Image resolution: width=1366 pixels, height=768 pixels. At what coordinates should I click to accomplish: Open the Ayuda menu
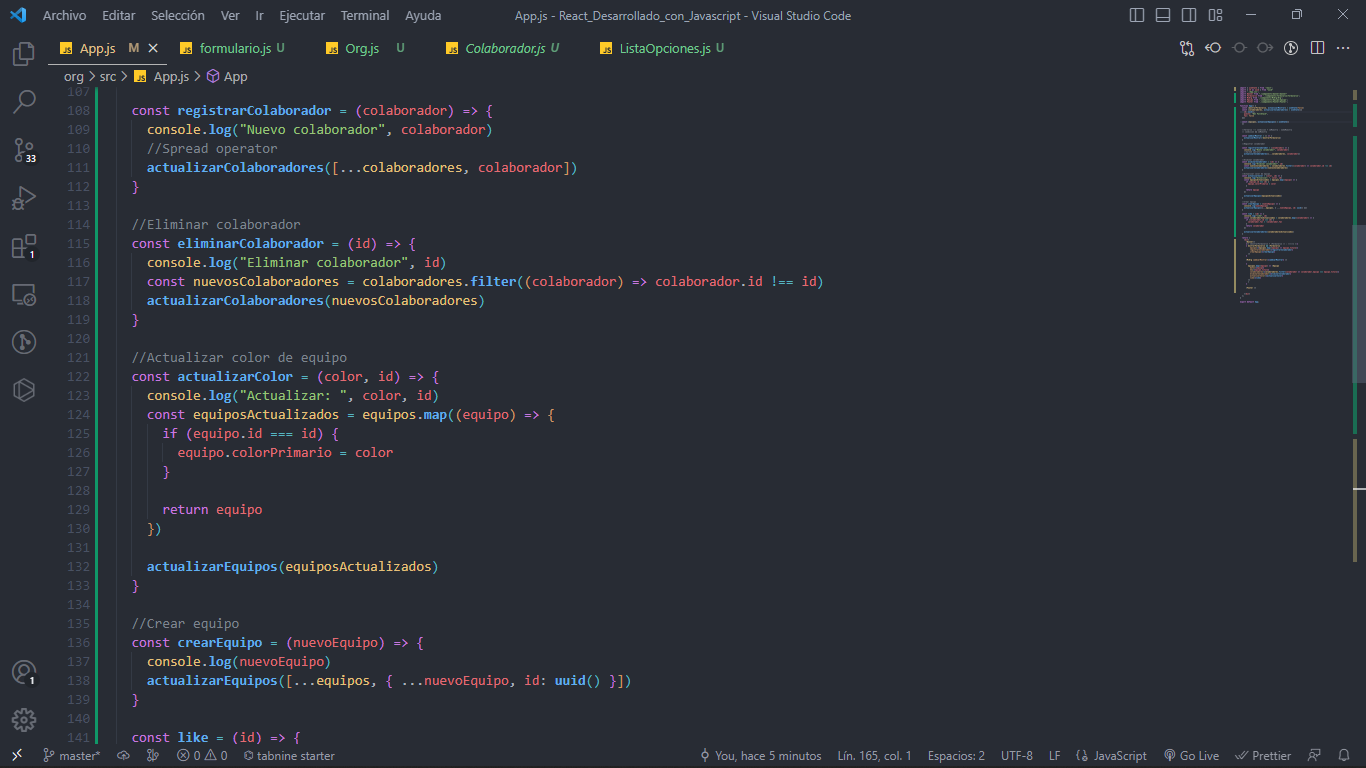[423, 15]
